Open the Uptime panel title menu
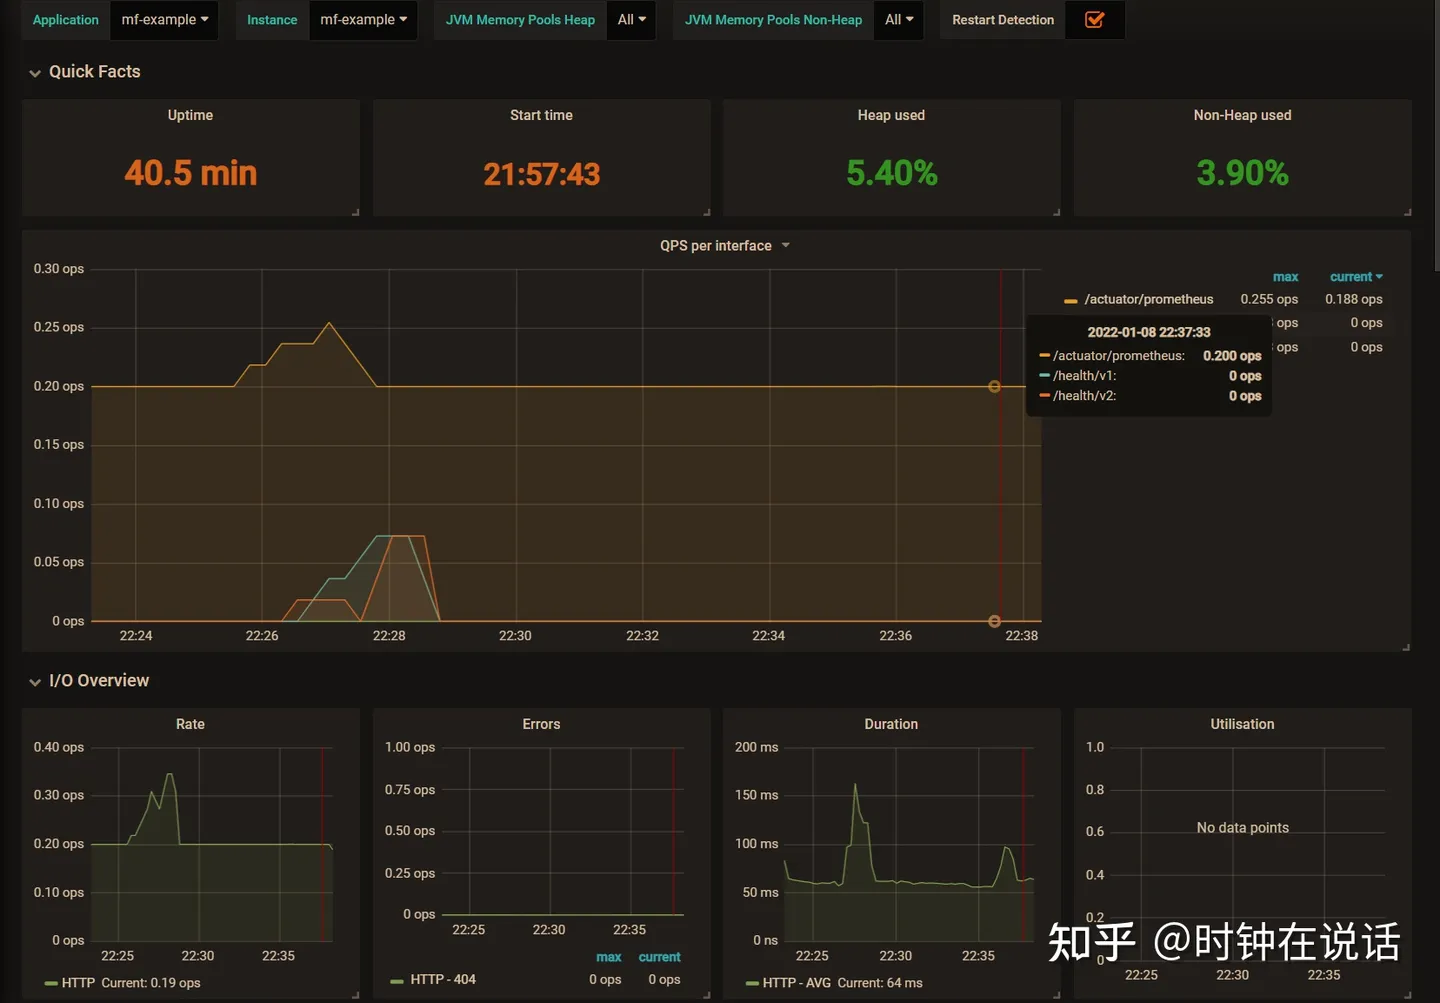The height and width of the screenshot is (1003, 1440). click(190, 116)
